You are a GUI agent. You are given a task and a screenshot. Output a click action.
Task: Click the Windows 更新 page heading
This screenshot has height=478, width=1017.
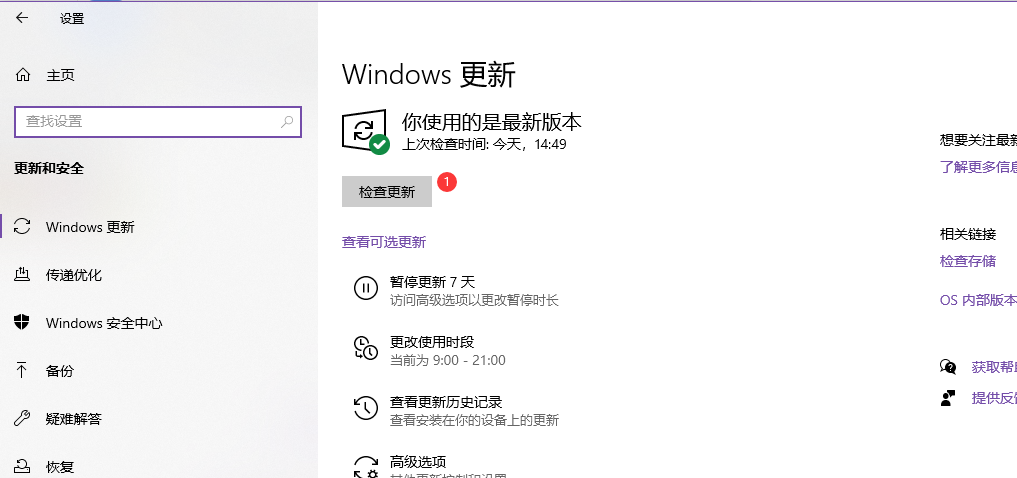pos(429,74)
